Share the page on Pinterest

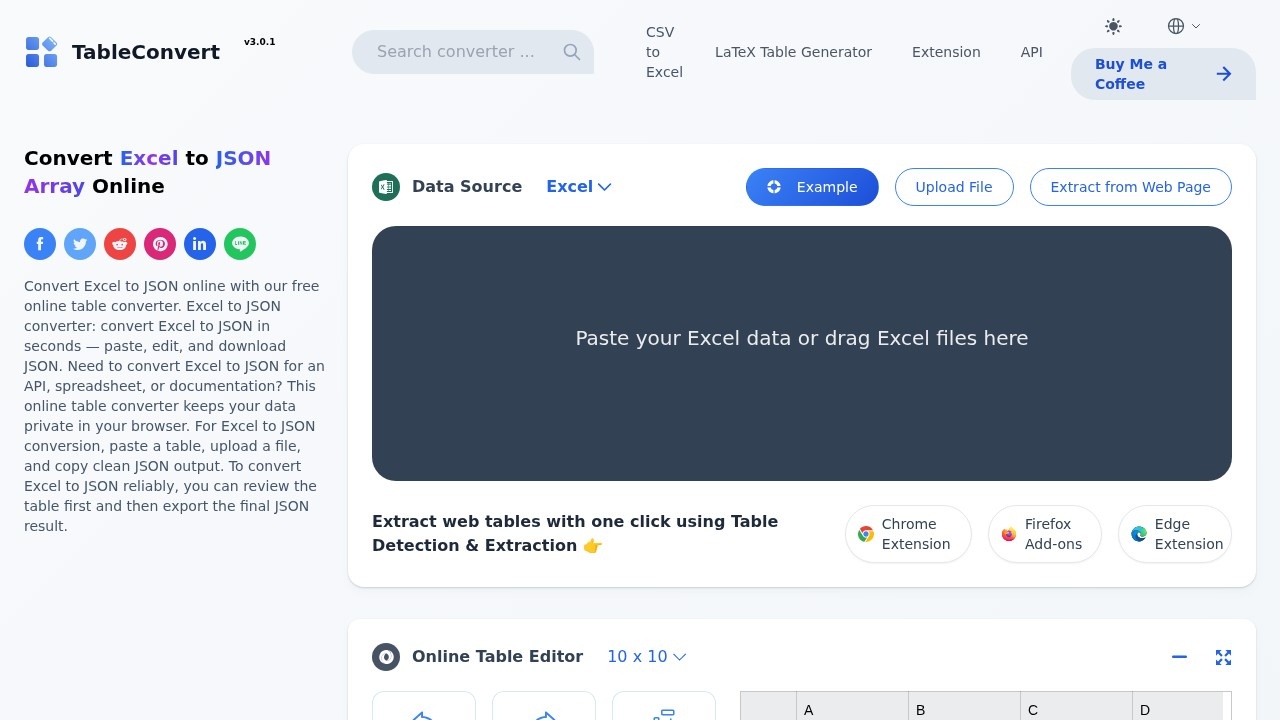(x=160, y=244)
